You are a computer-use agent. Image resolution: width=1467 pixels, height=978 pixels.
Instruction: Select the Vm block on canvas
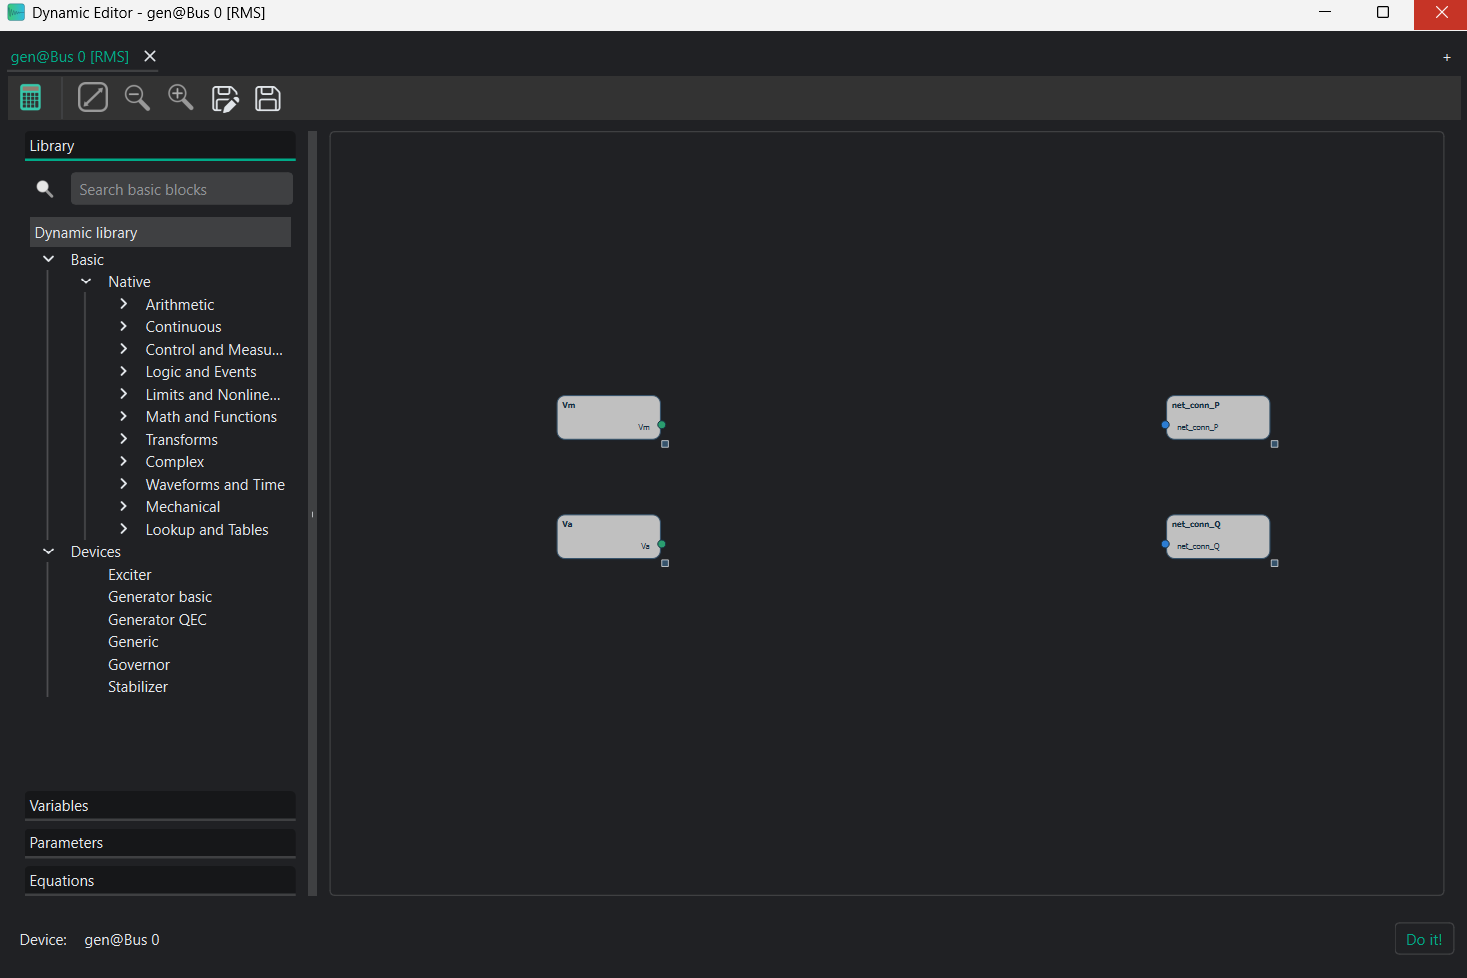click(x=608, y=417)
